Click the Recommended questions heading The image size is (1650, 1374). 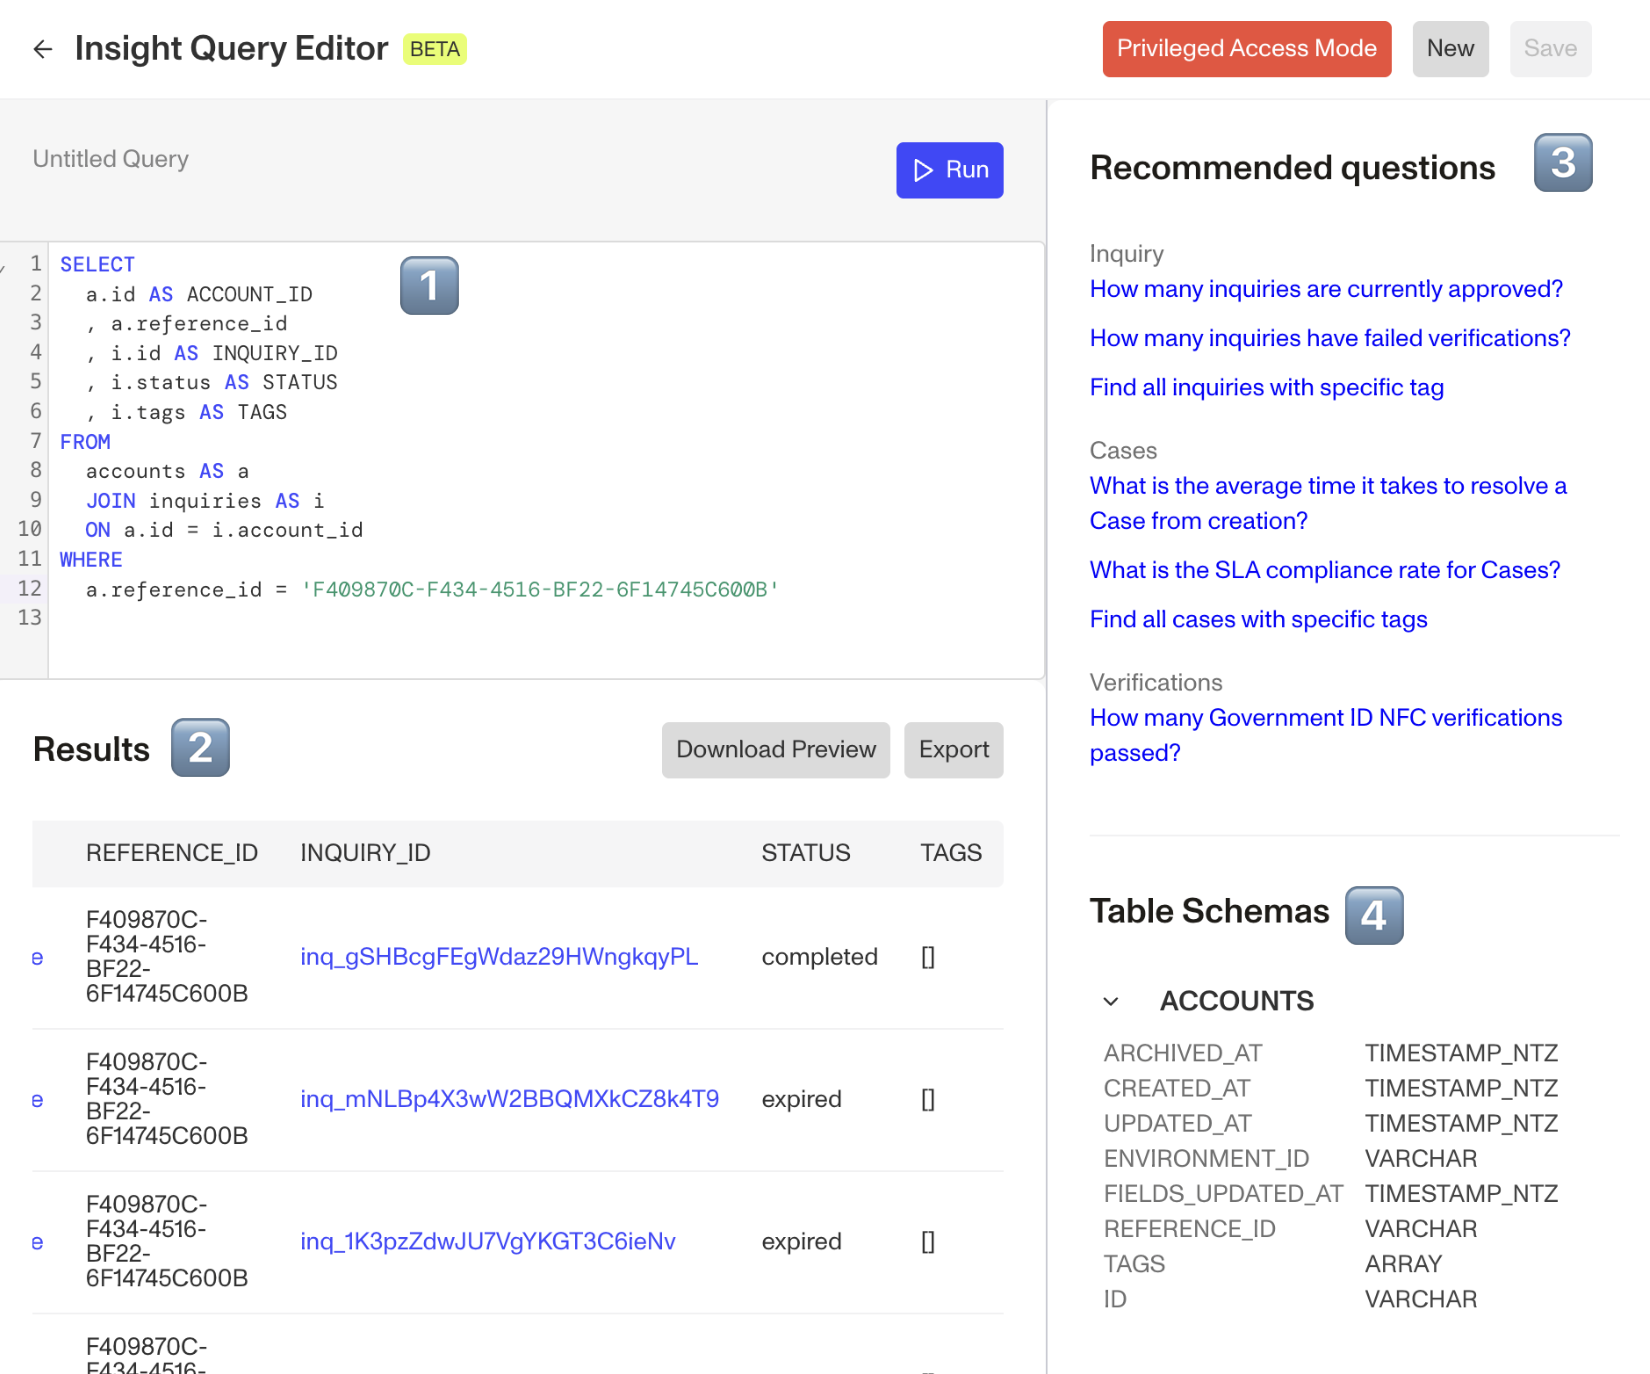[1293, 168]
